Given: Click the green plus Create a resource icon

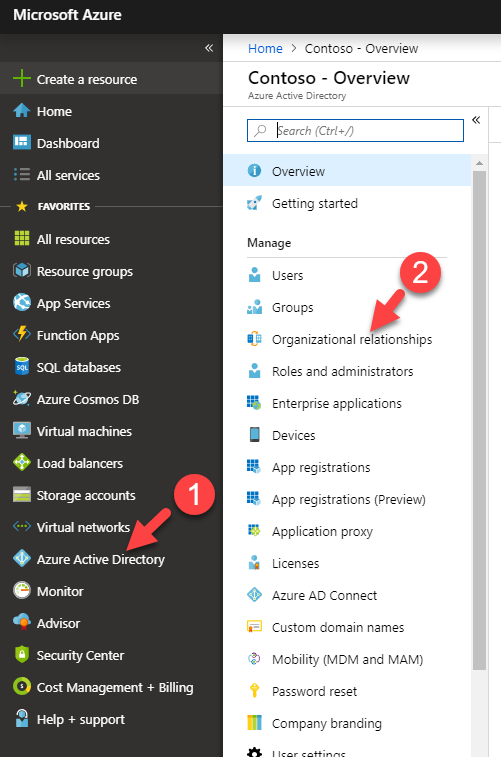Looking at the screenshot, I should (22, 78).
